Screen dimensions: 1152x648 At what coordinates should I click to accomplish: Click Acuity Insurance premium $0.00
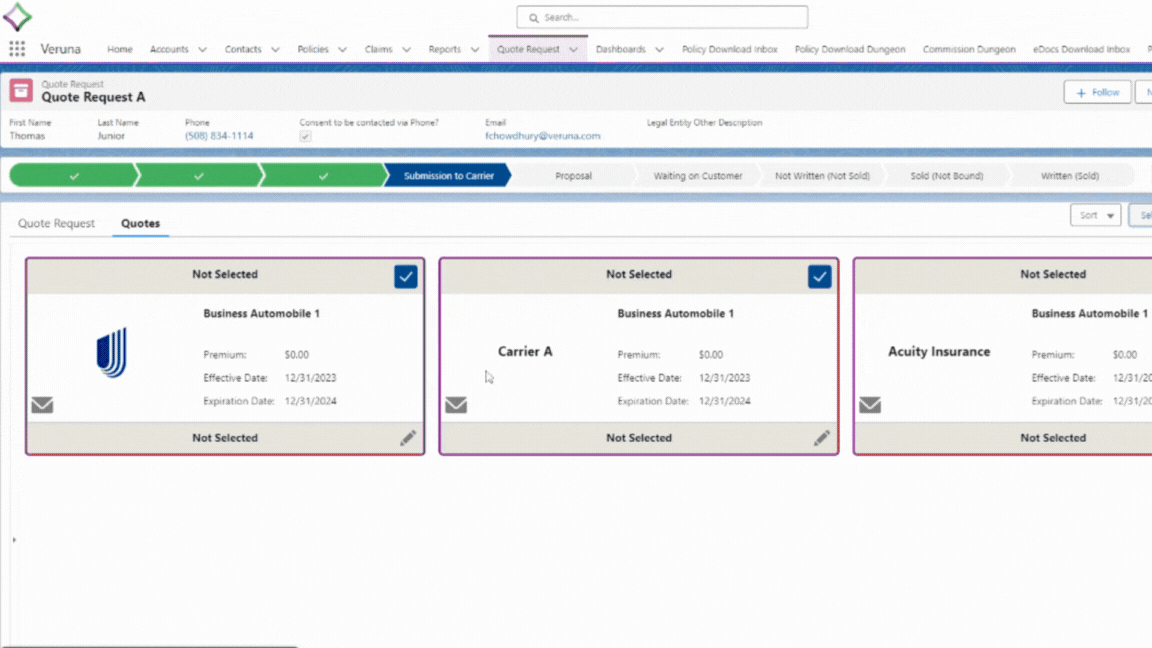pos(1124,354)
